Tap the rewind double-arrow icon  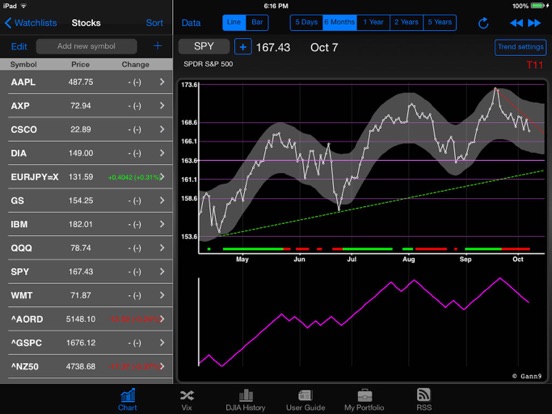(x=516, y=23)
